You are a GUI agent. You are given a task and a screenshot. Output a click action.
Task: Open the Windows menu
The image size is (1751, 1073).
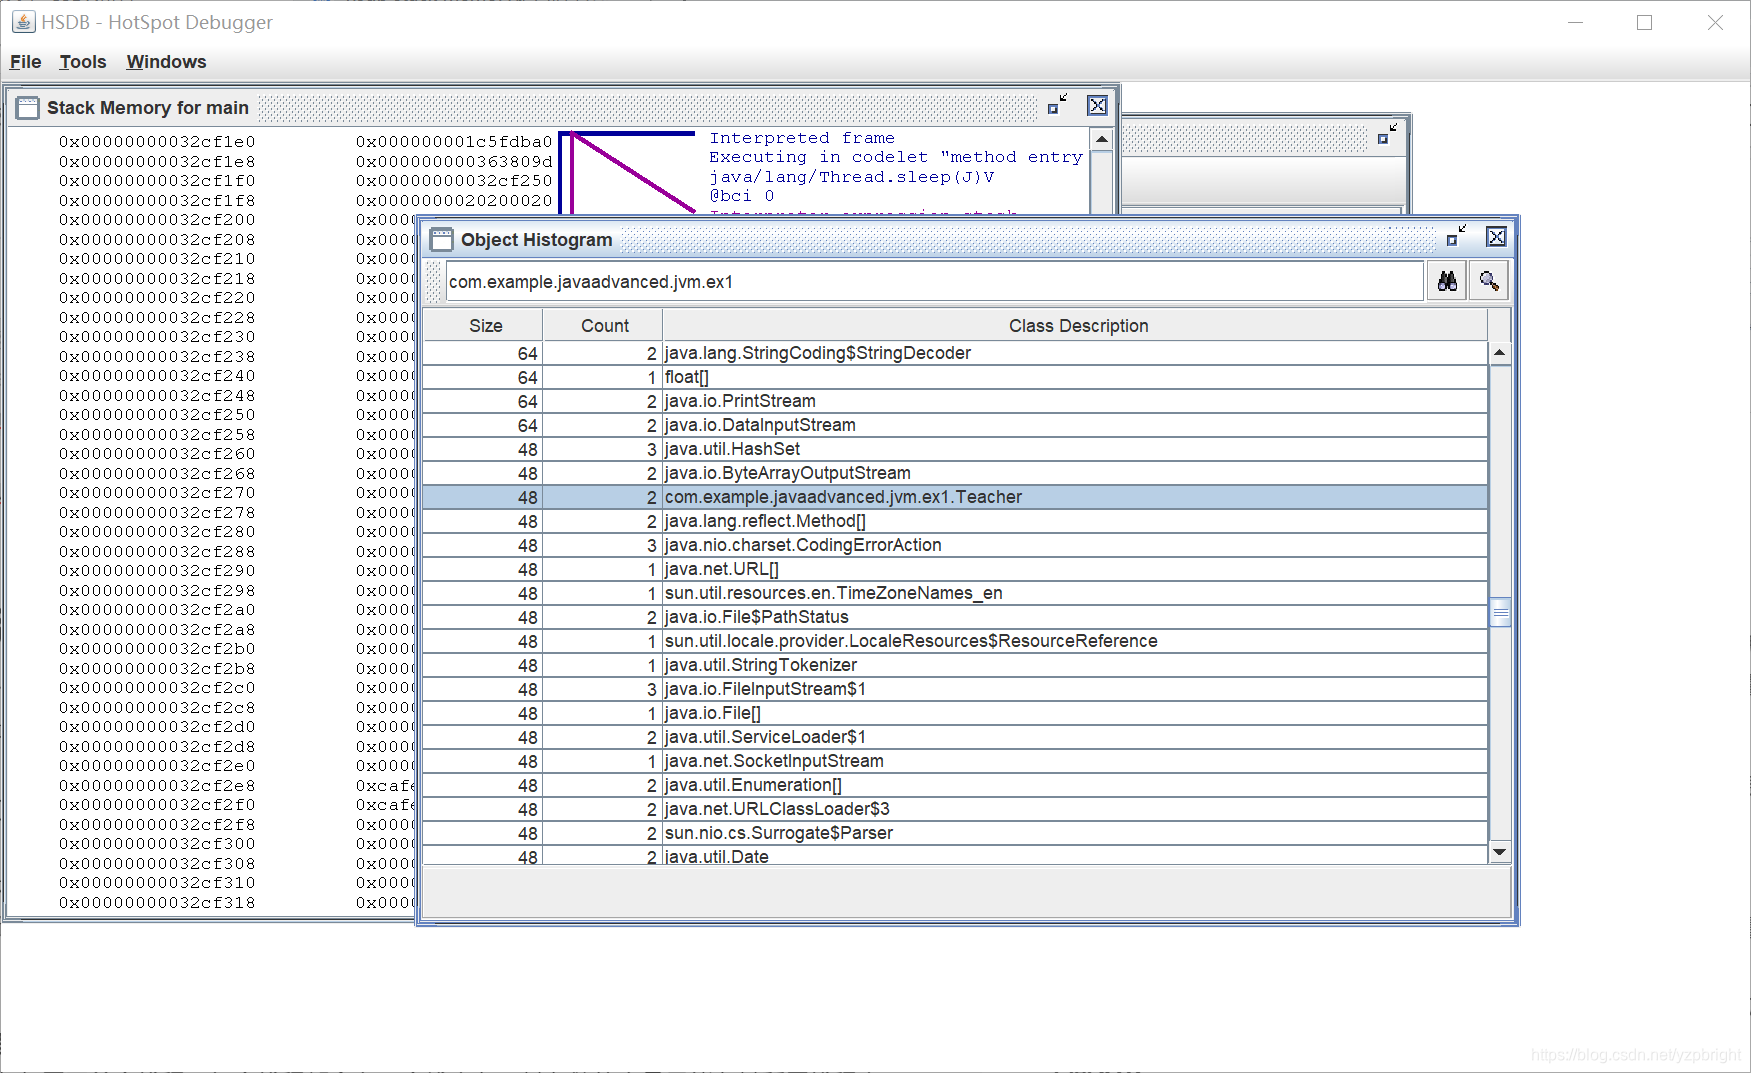[x=166, y=62]
